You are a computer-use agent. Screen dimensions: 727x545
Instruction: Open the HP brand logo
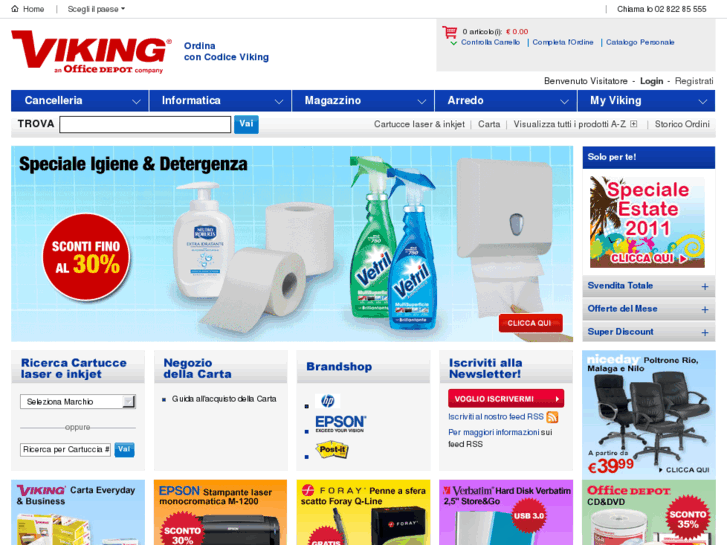[327, 401]
